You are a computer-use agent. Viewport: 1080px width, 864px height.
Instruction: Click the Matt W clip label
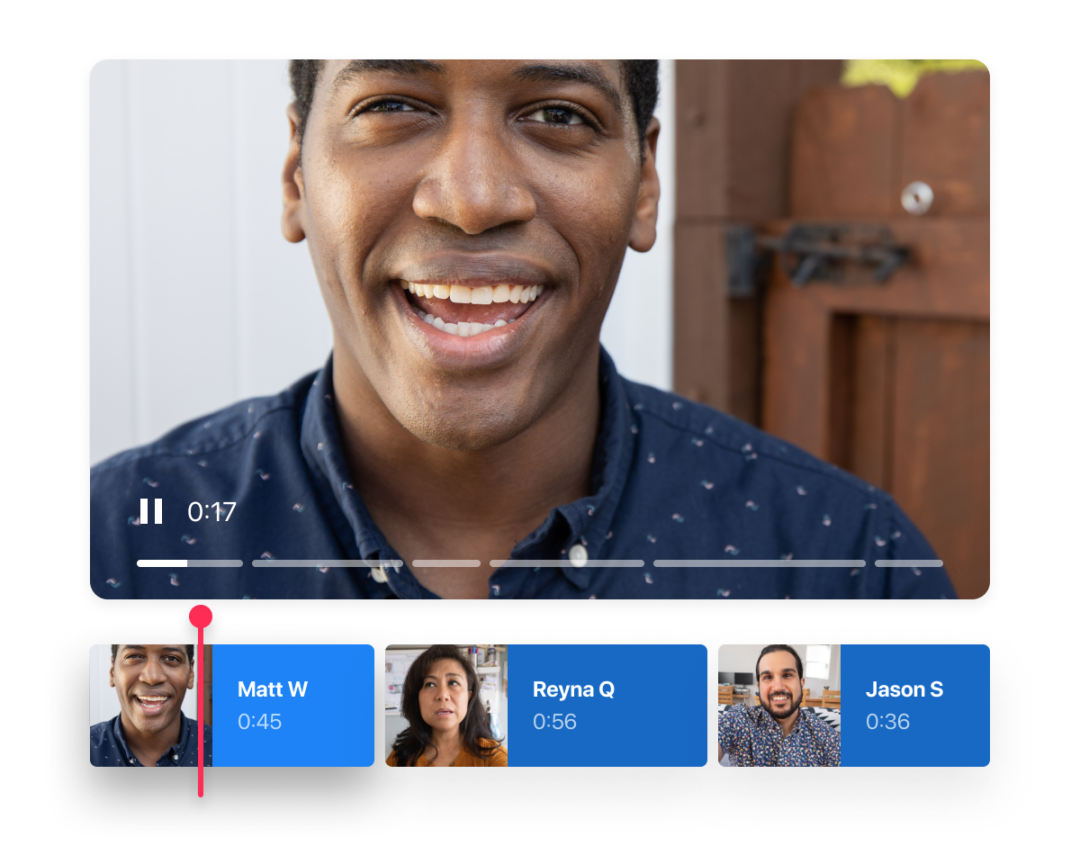pyautogui.click(x=272, y=689)
